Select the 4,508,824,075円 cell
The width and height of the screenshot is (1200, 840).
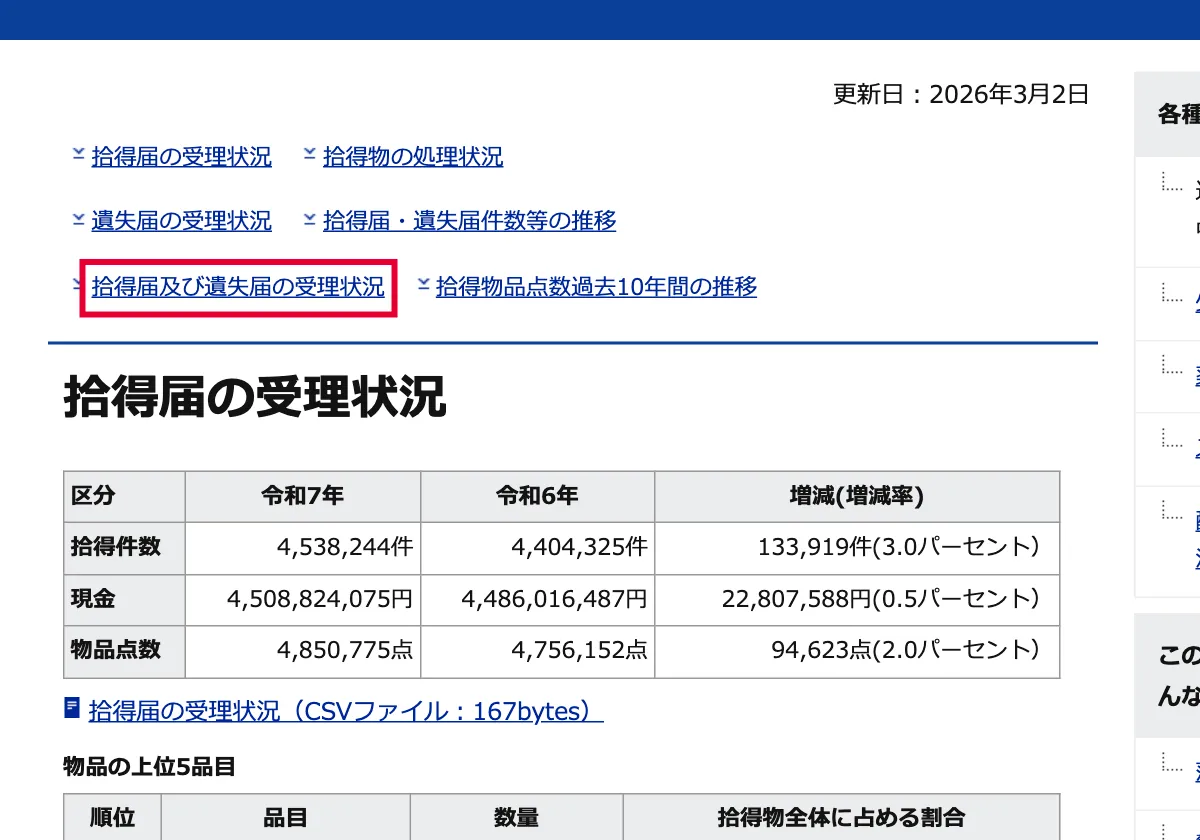pos(303,600)
